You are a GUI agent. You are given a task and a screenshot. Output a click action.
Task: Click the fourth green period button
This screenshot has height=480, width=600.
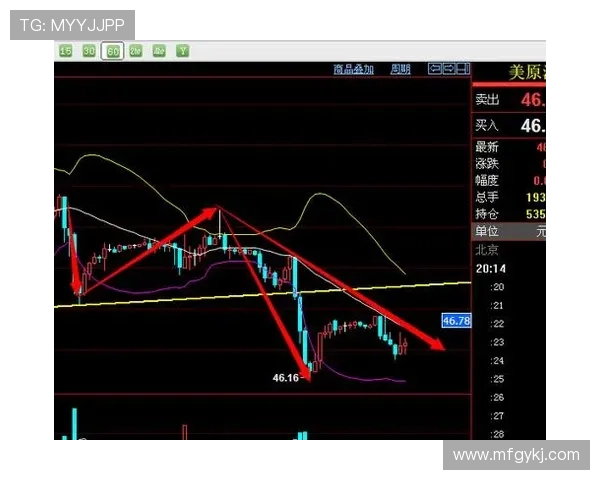[x=135, y=50]
